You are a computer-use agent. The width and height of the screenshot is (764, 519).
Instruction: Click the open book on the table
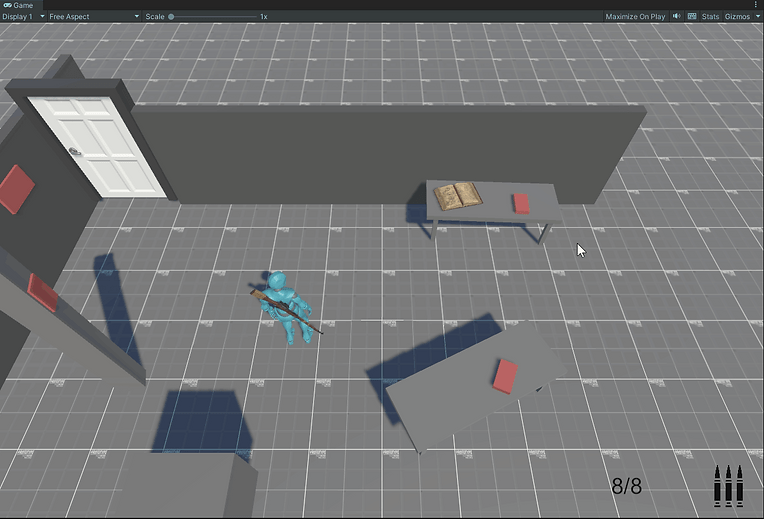tap(458, 196)
